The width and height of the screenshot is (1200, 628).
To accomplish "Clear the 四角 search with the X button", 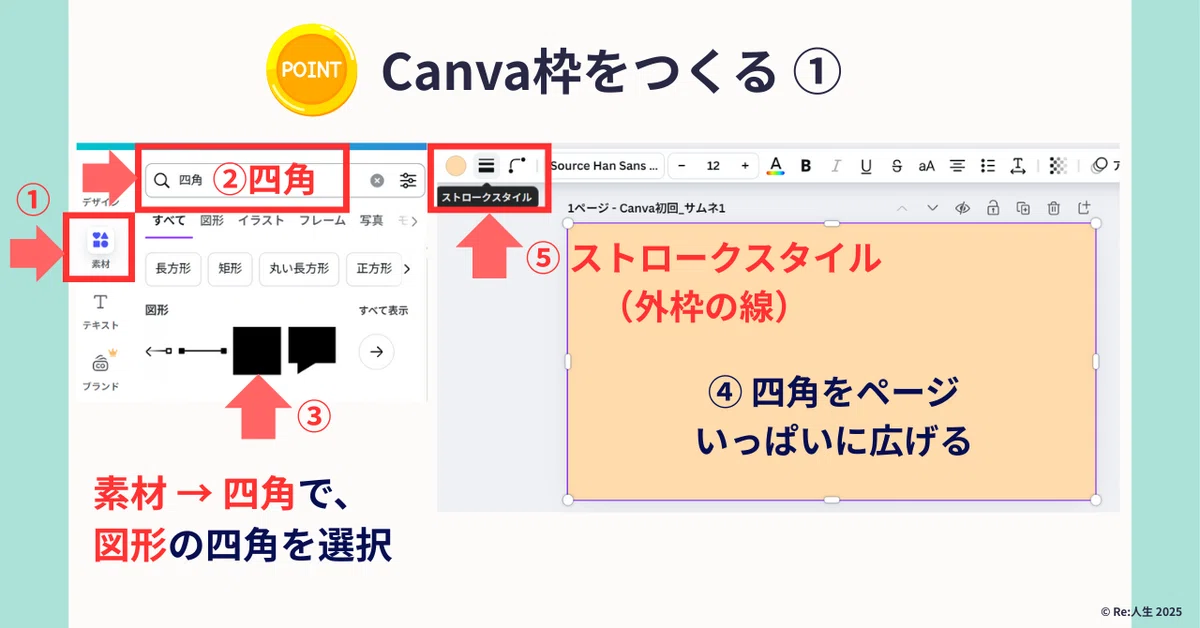I will tap(377, 181).
